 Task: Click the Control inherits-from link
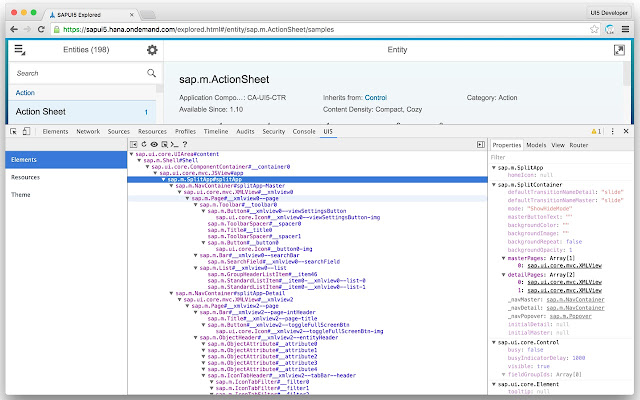point(376,98)
